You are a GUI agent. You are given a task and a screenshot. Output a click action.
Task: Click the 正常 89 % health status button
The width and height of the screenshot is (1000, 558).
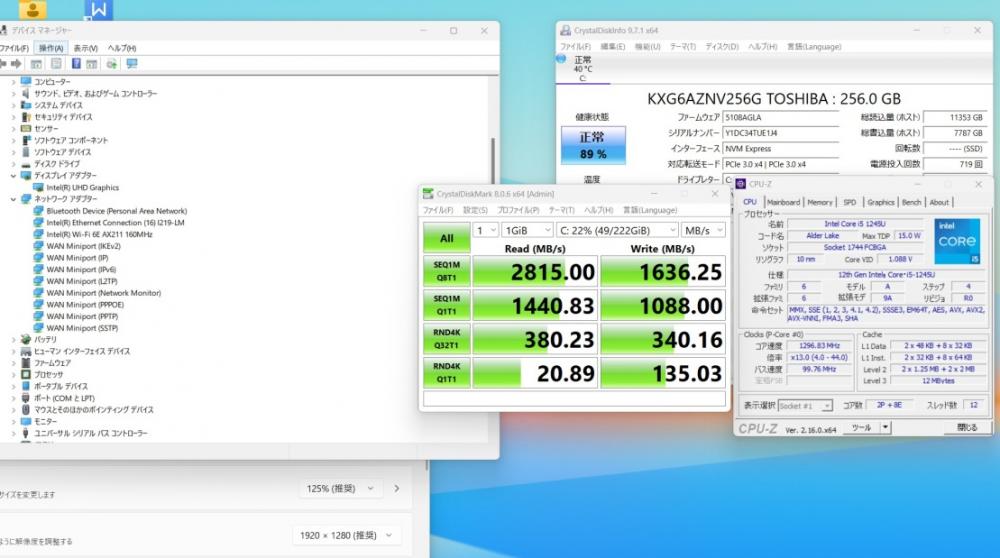click(x=593, y=145)
